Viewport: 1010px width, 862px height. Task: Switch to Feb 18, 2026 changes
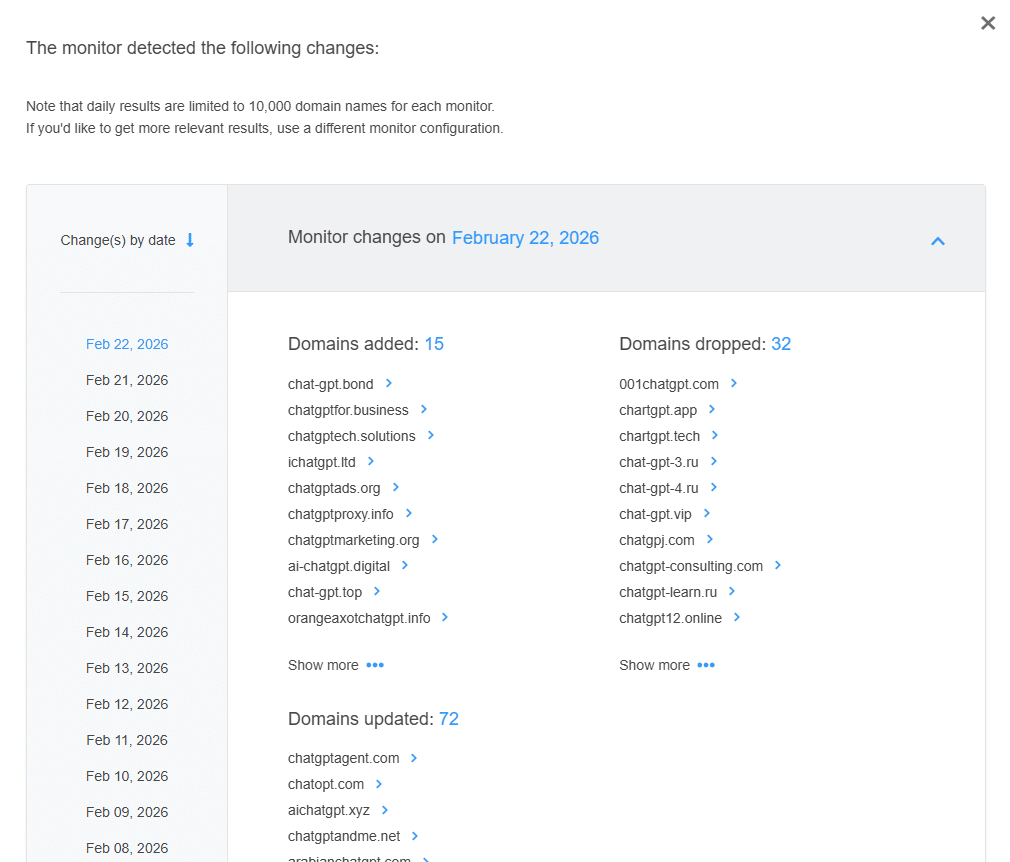point(127,488)
